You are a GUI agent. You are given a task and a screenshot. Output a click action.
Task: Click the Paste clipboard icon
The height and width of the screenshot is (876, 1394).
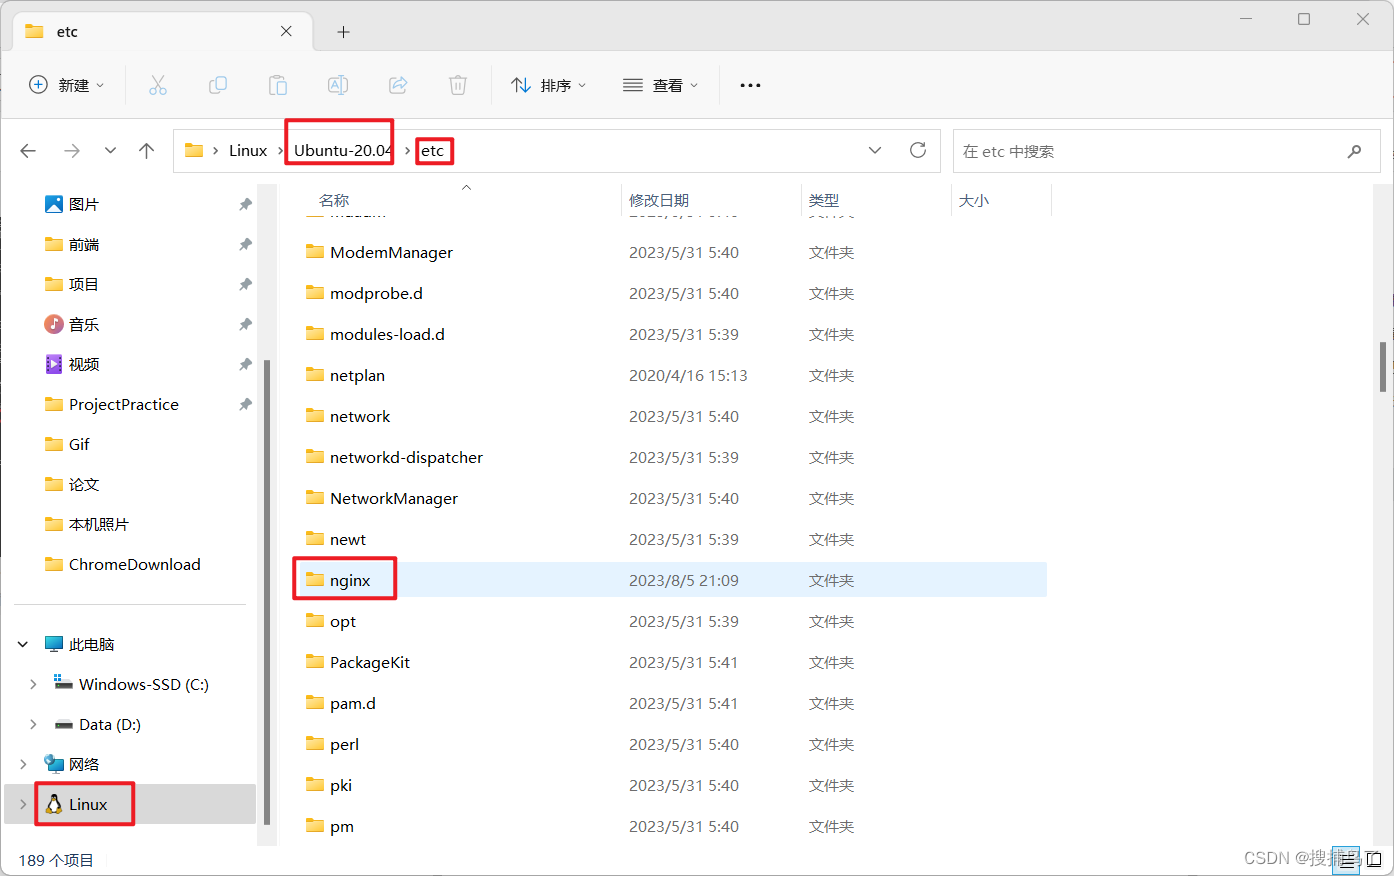(278, 86)
